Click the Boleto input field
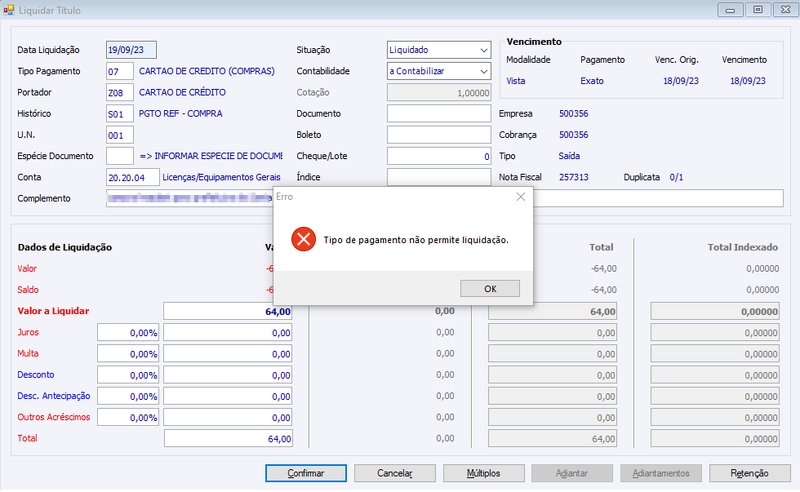The width and height of the screenshot is (800, 492). pyautogui.click(x=439, y=135)
